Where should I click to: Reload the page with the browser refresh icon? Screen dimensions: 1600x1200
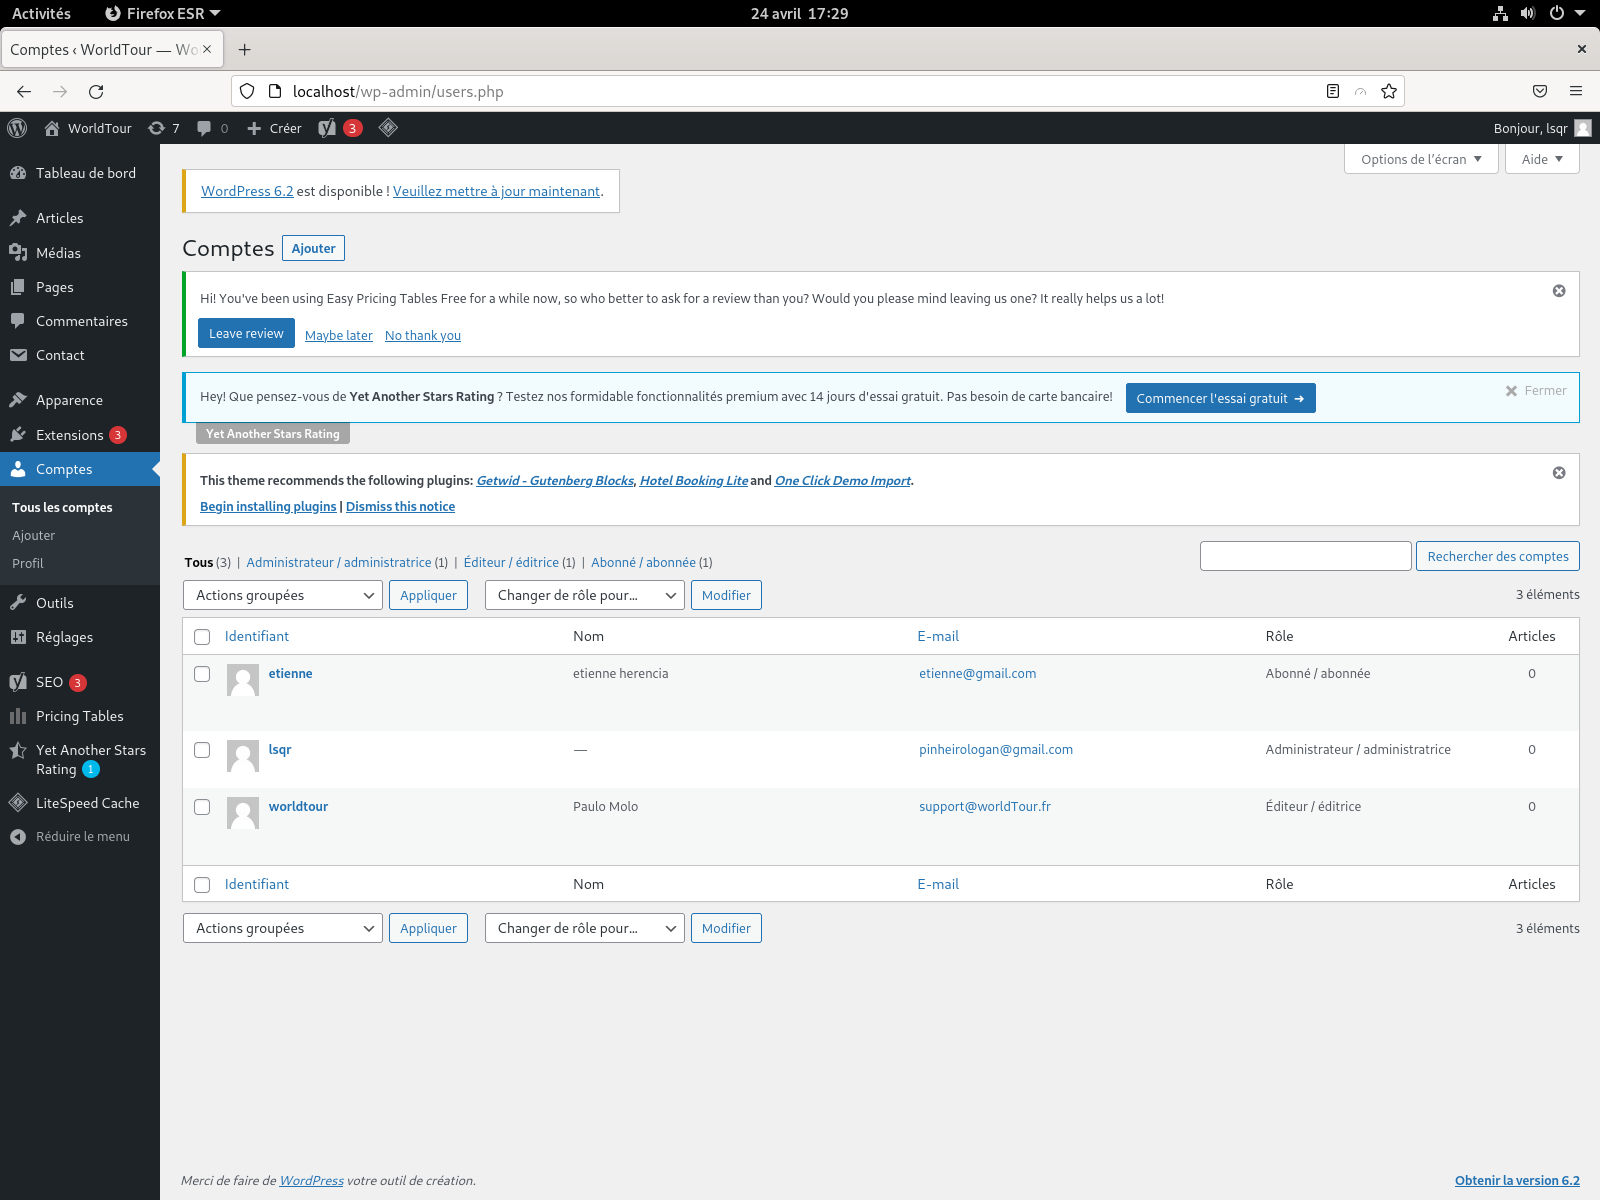[x=96, y=92]
